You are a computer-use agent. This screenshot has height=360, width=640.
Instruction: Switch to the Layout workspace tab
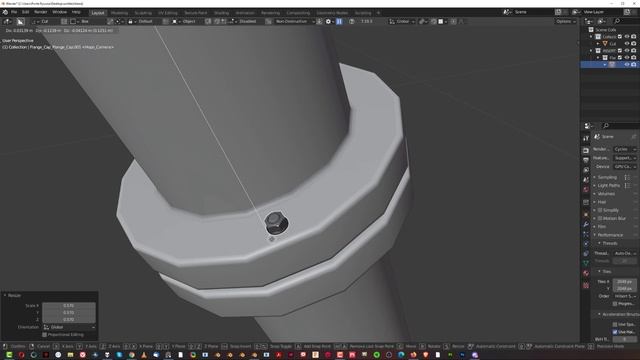click(x=98, y=13)
